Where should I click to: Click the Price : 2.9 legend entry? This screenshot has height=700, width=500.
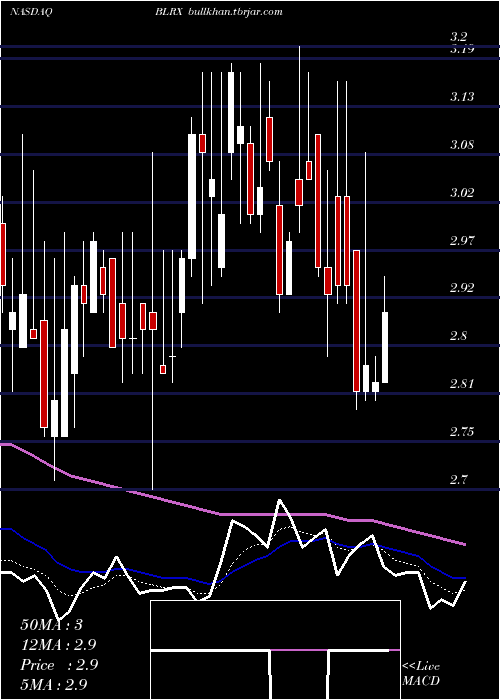(59, 665)
